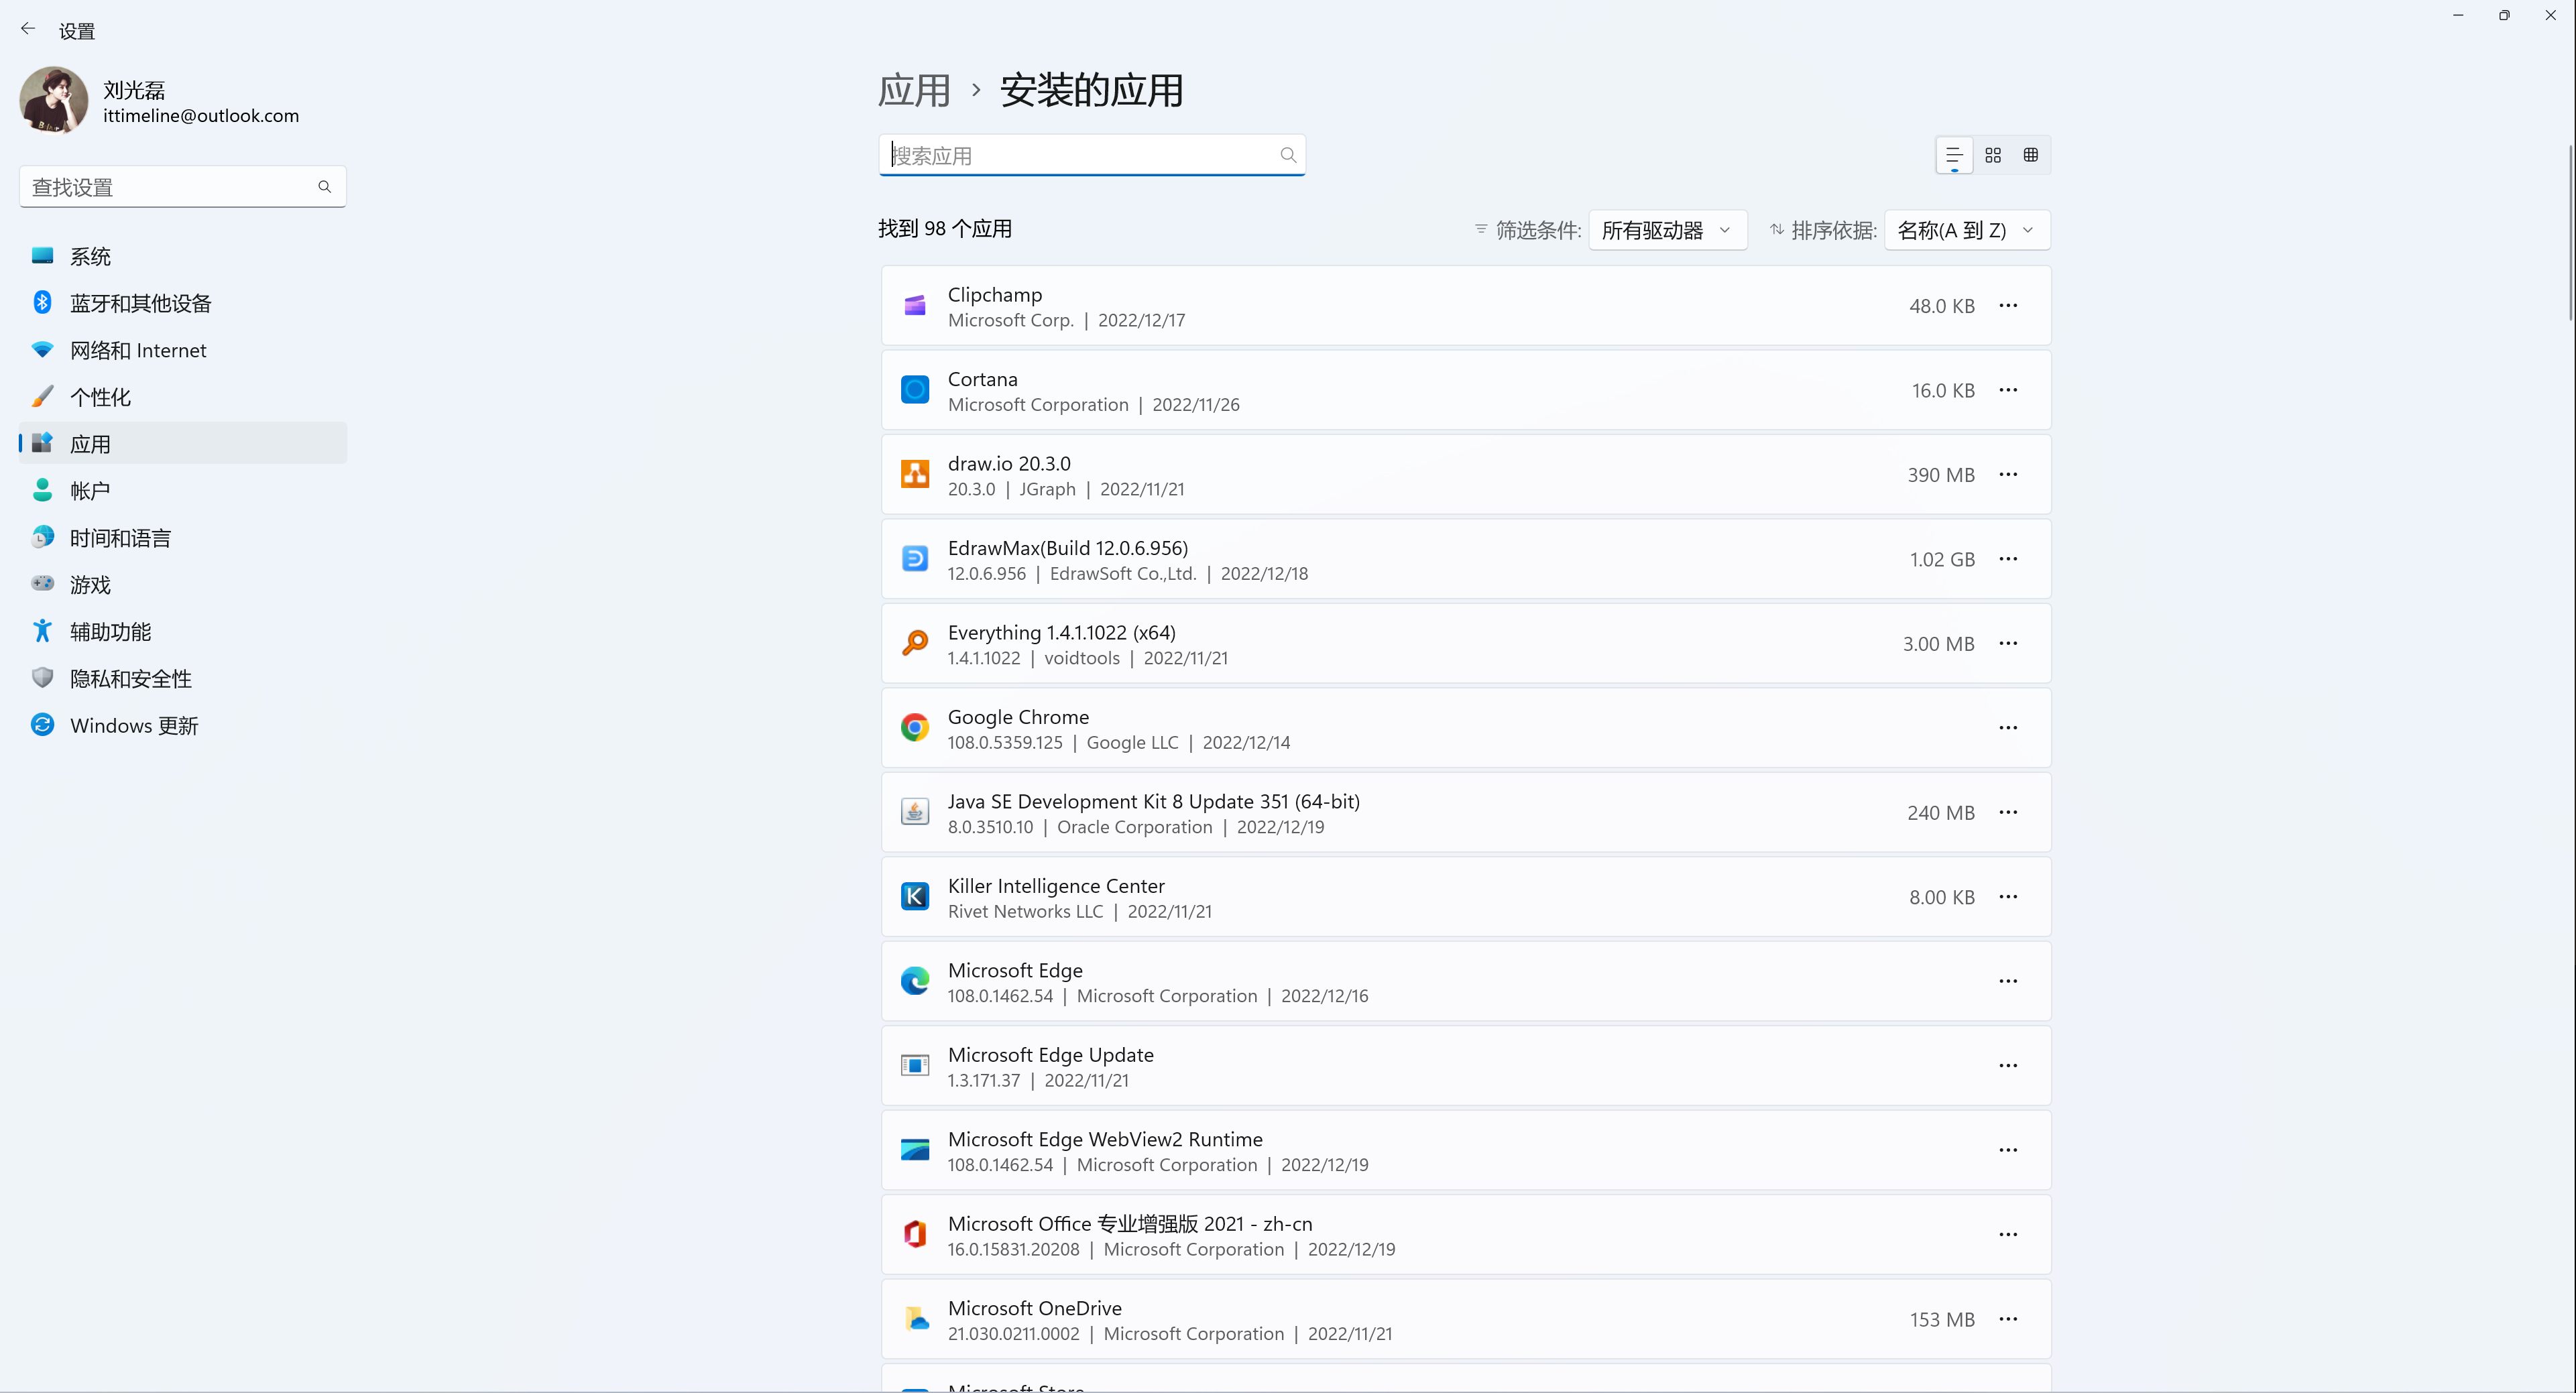Open 隐私和安全性 settings

point(183,678)
